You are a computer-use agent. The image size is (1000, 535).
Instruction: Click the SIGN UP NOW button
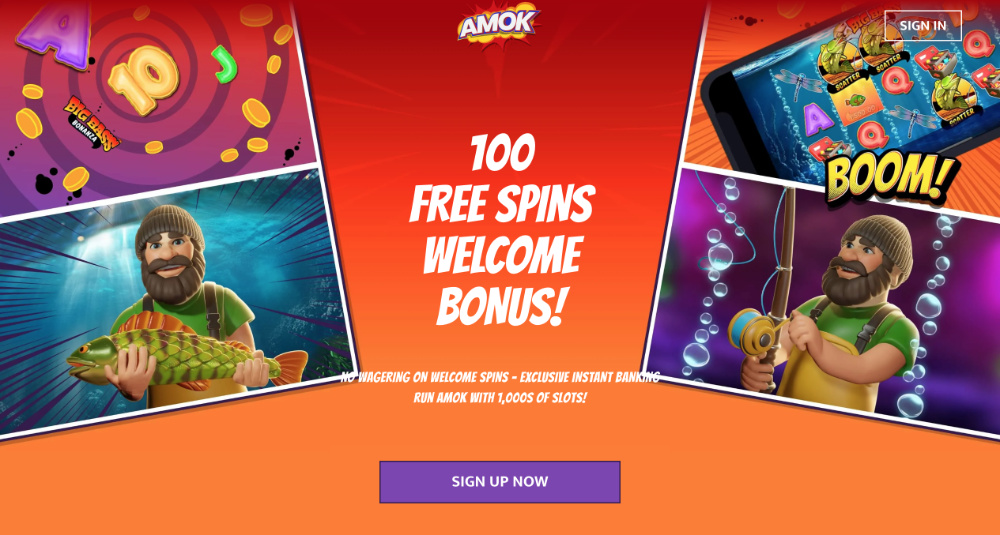point(499,481)
